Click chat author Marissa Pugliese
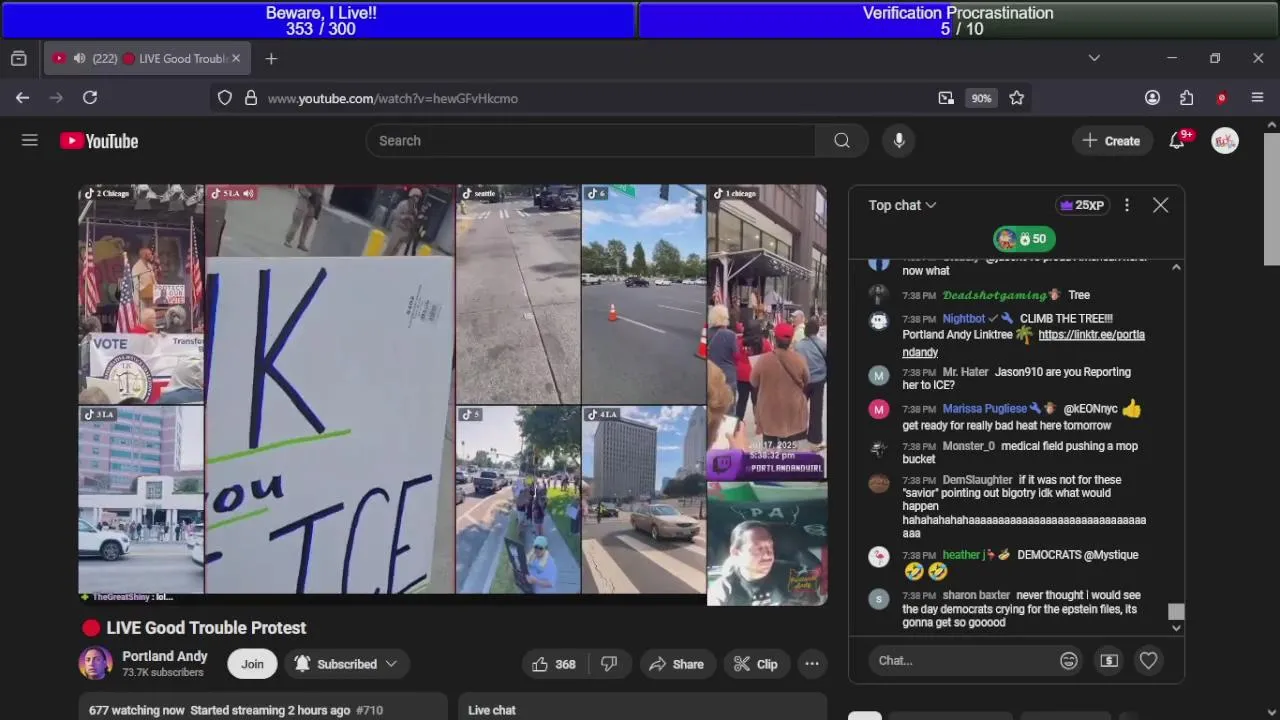Image resolution: width=1280 pixels, height=720 pixels. pos(985,409)
